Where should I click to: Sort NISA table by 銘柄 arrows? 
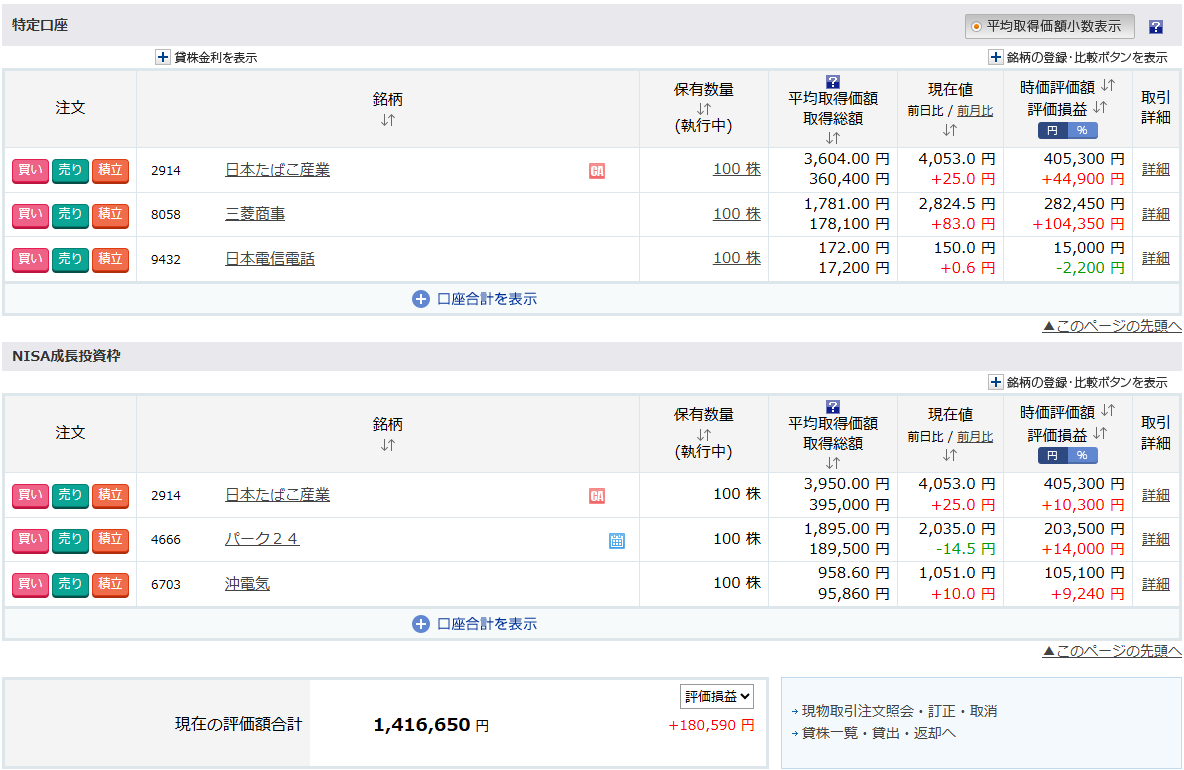pos(387,445)
